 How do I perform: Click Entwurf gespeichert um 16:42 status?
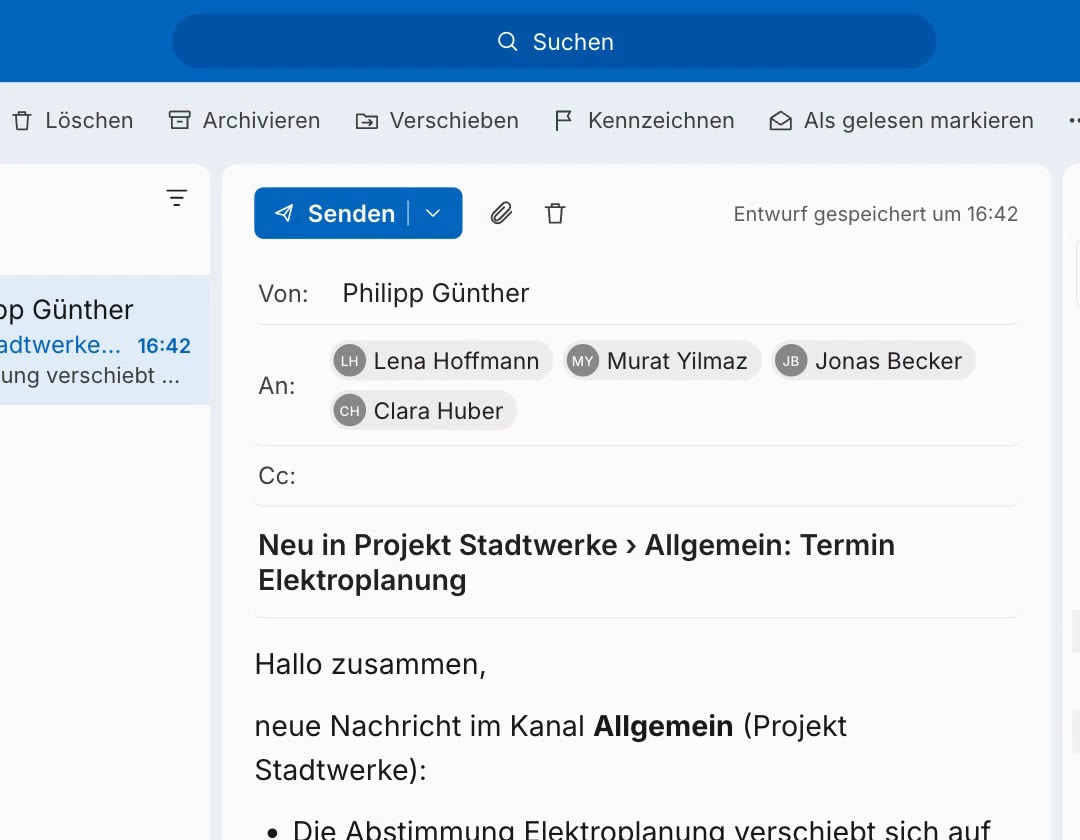coord(875,214)
